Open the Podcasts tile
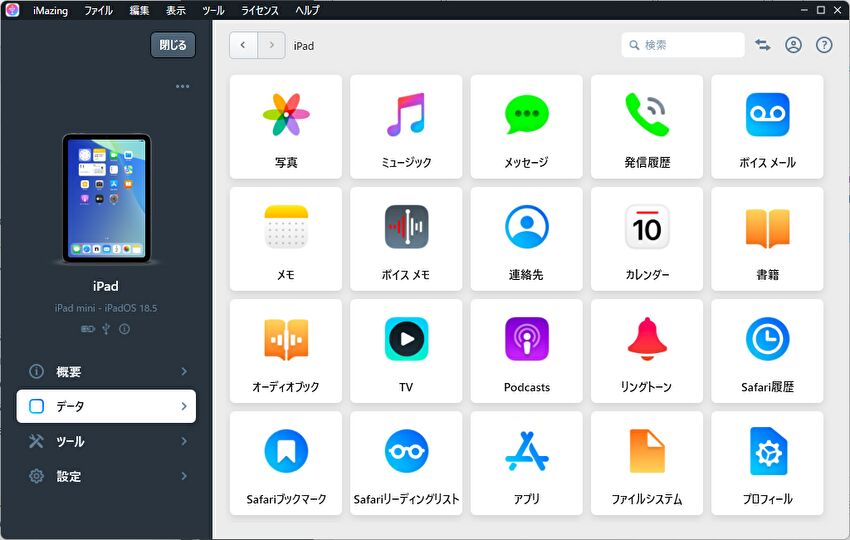The width and height of the screenshot is (850, 540). pyautogui.click(x=526, y=351)
